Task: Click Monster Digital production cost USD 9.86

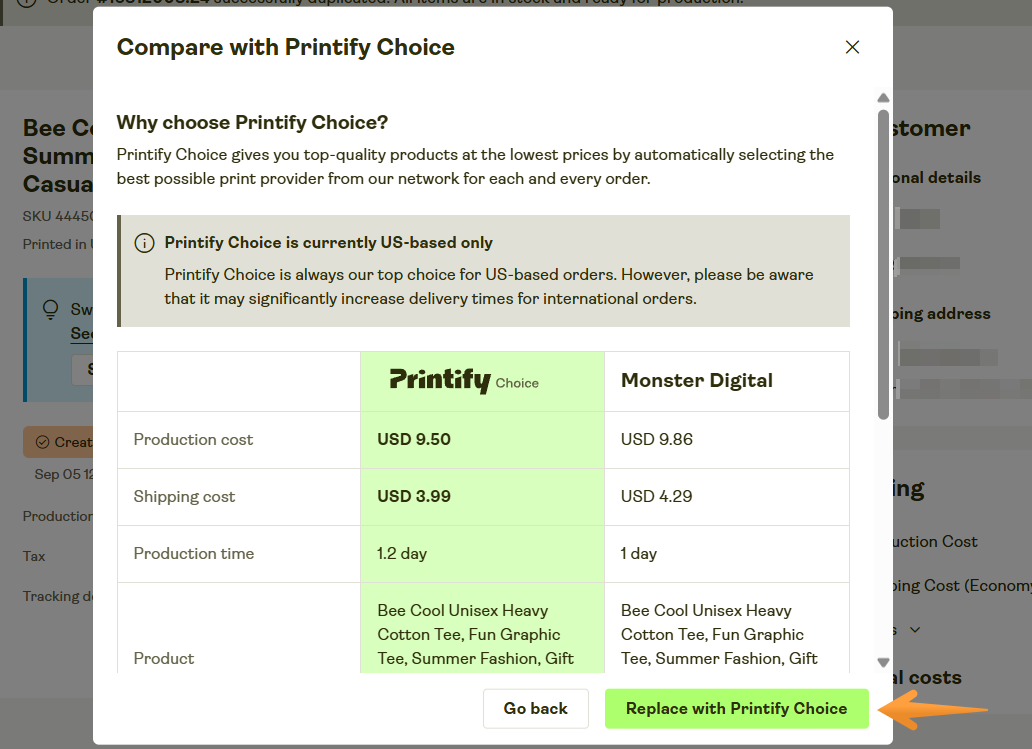Action: coord(657,439)
